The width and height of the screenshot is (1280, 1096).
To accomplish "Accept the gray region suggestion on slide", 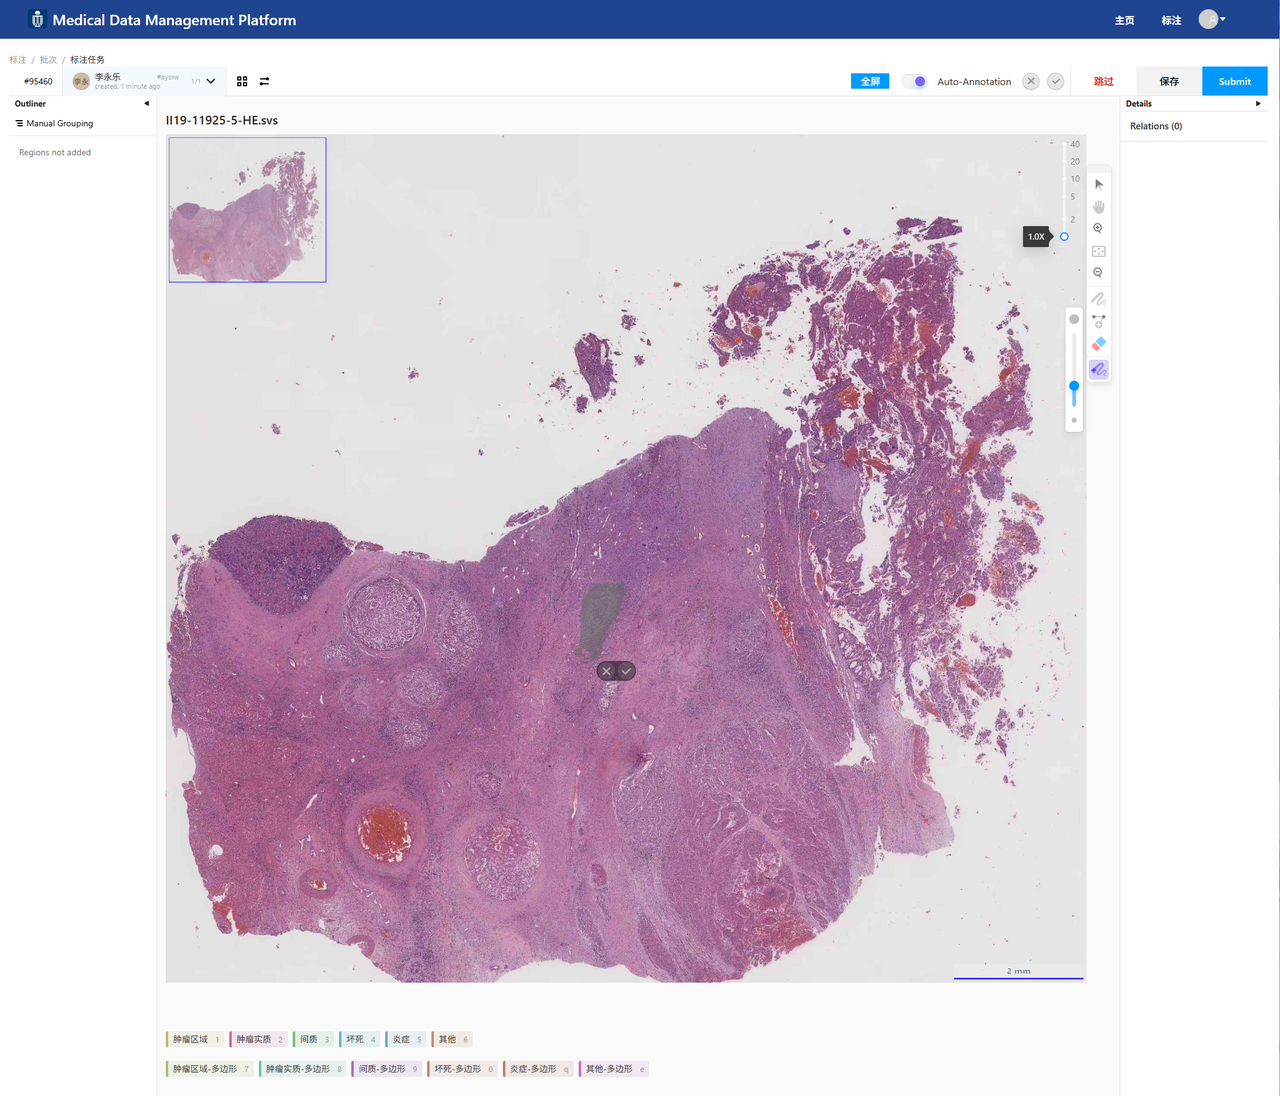I will (626, 671).
